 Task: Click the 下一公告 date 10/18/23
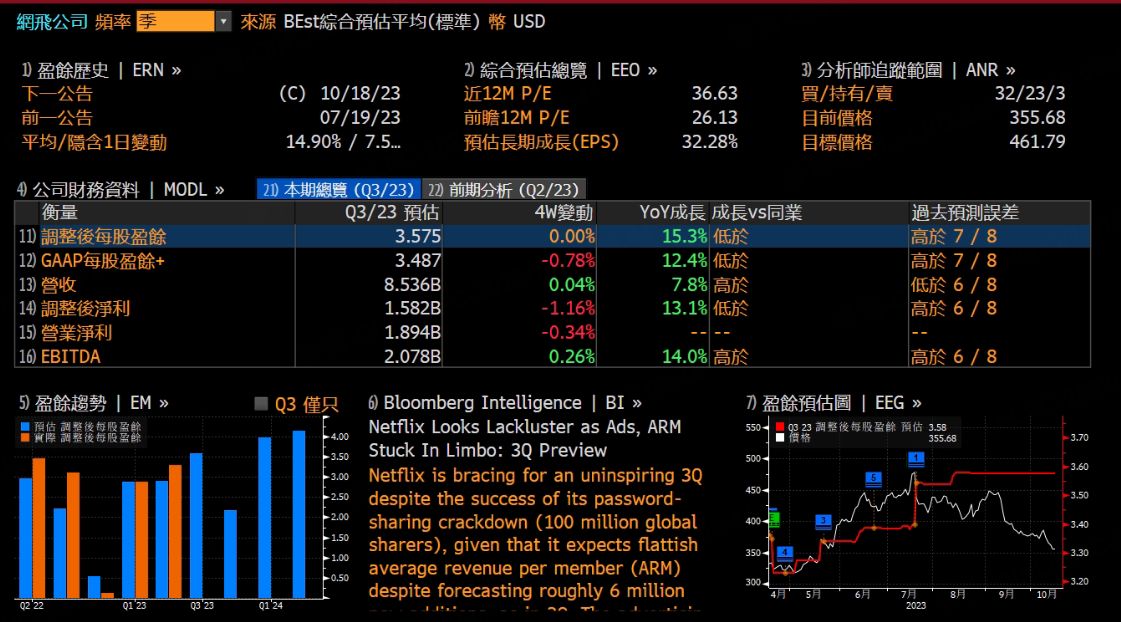tap(360, 94)
